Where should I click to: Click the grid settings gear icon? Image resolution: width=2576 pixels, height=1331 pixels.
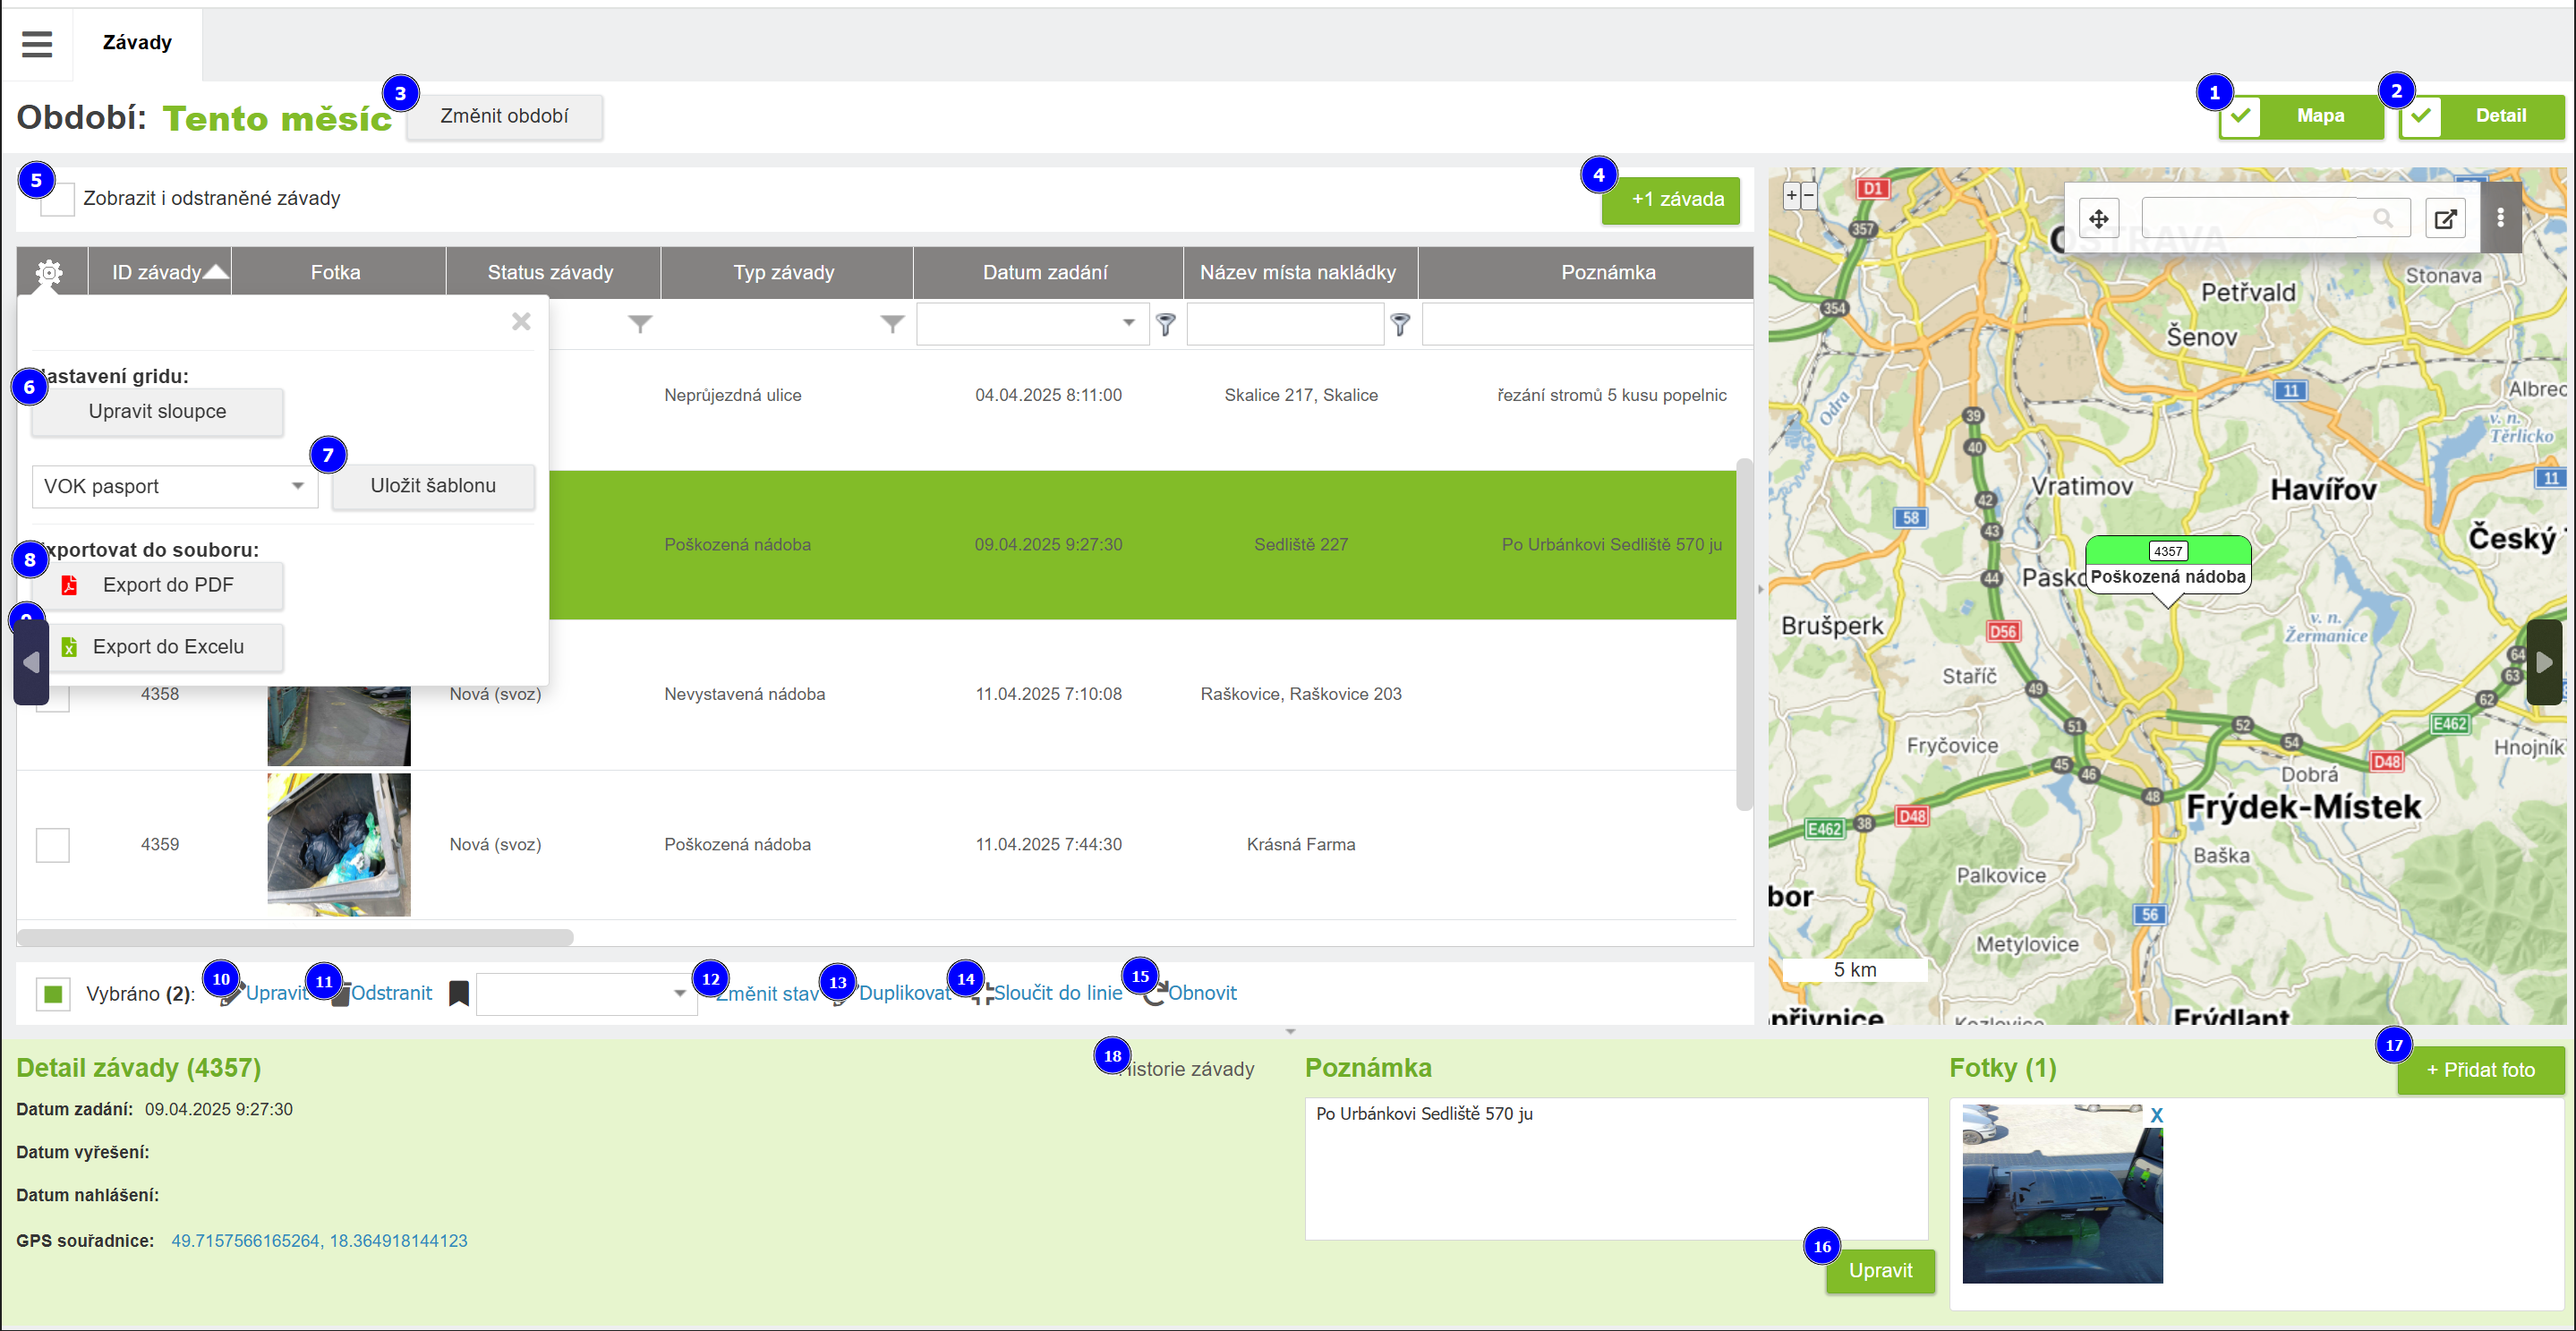click(49, 272)
